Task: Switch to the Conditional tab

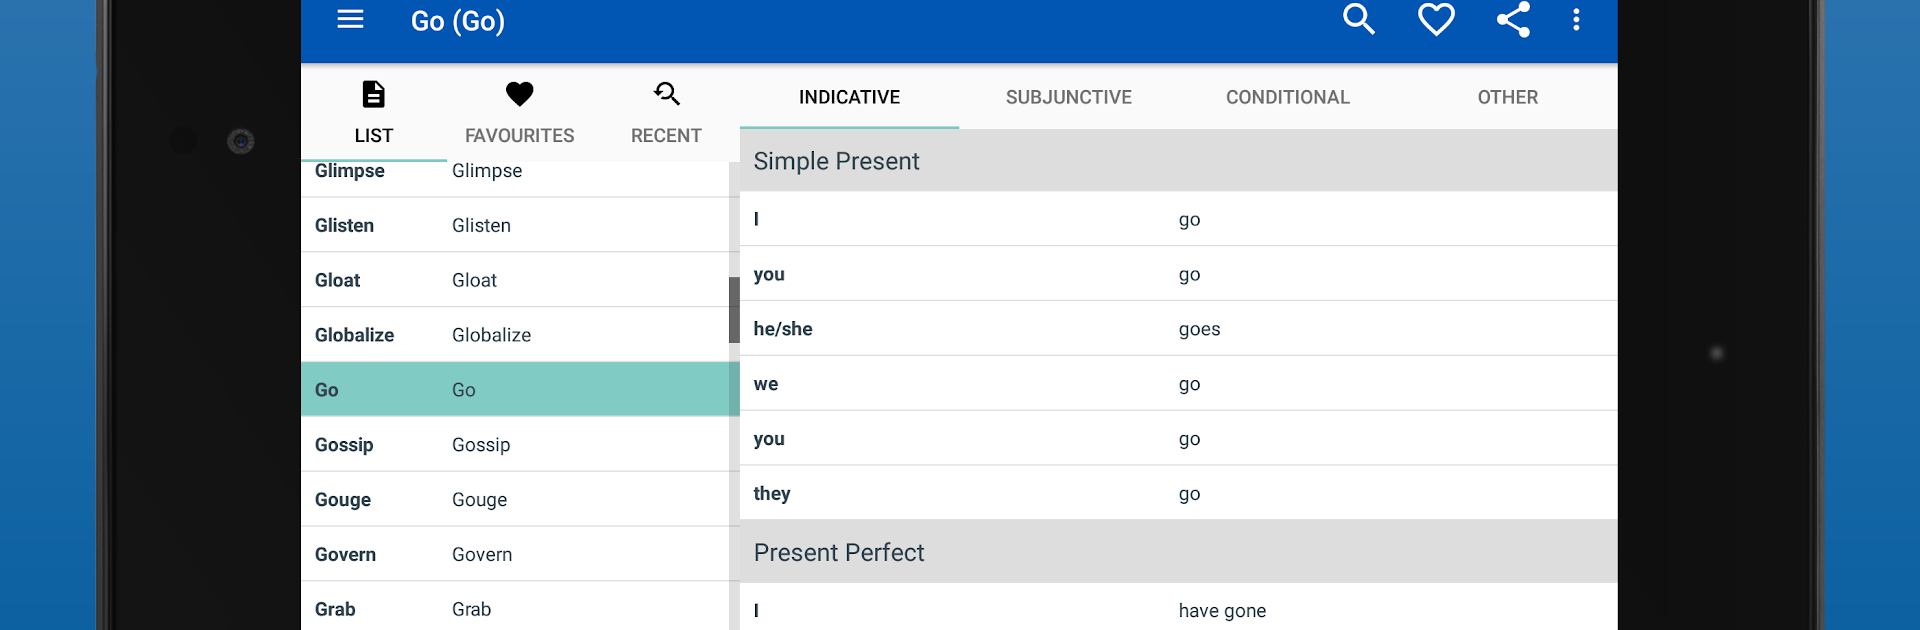Action: point(1287,97)
